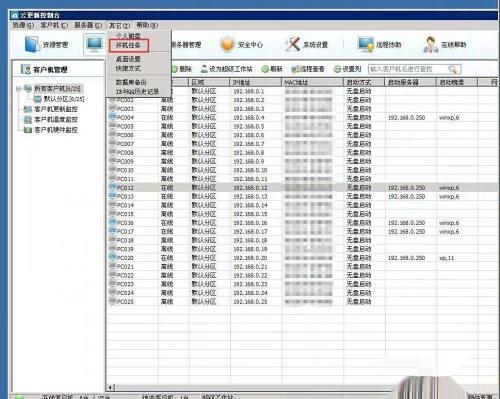Click the 远程查看 icon
The height and width of the screenshot is (399, 500).
tap(295, 69)
